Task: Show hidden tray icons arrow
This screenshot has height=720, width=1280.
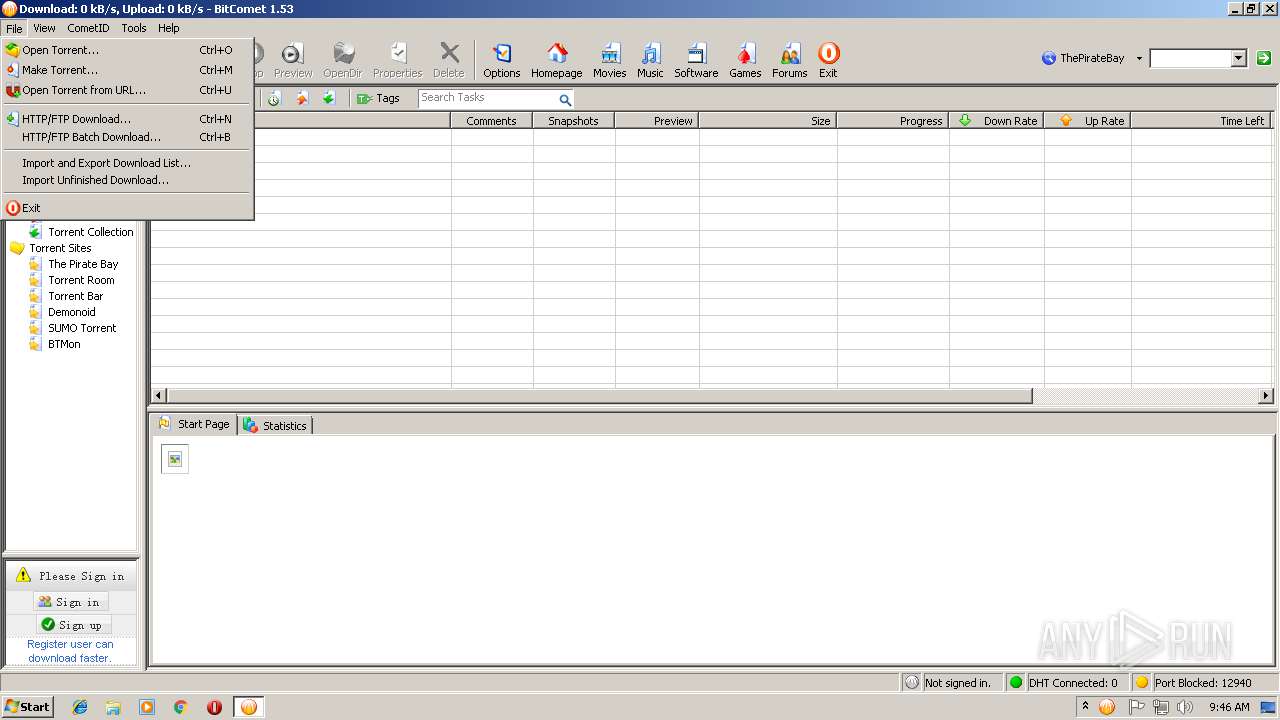Action: click(1085, 706)
